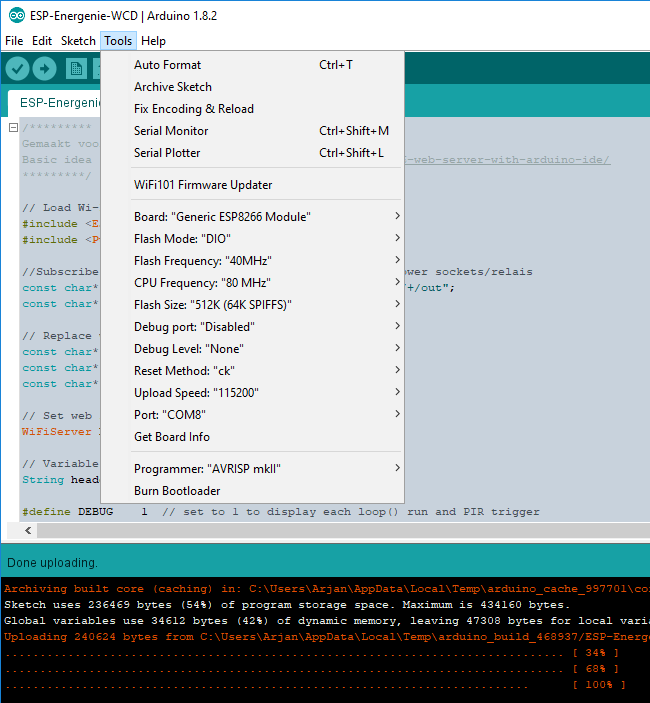
Task: Choose Archive Sketch menu entry
Action: [x=252, y=87]
